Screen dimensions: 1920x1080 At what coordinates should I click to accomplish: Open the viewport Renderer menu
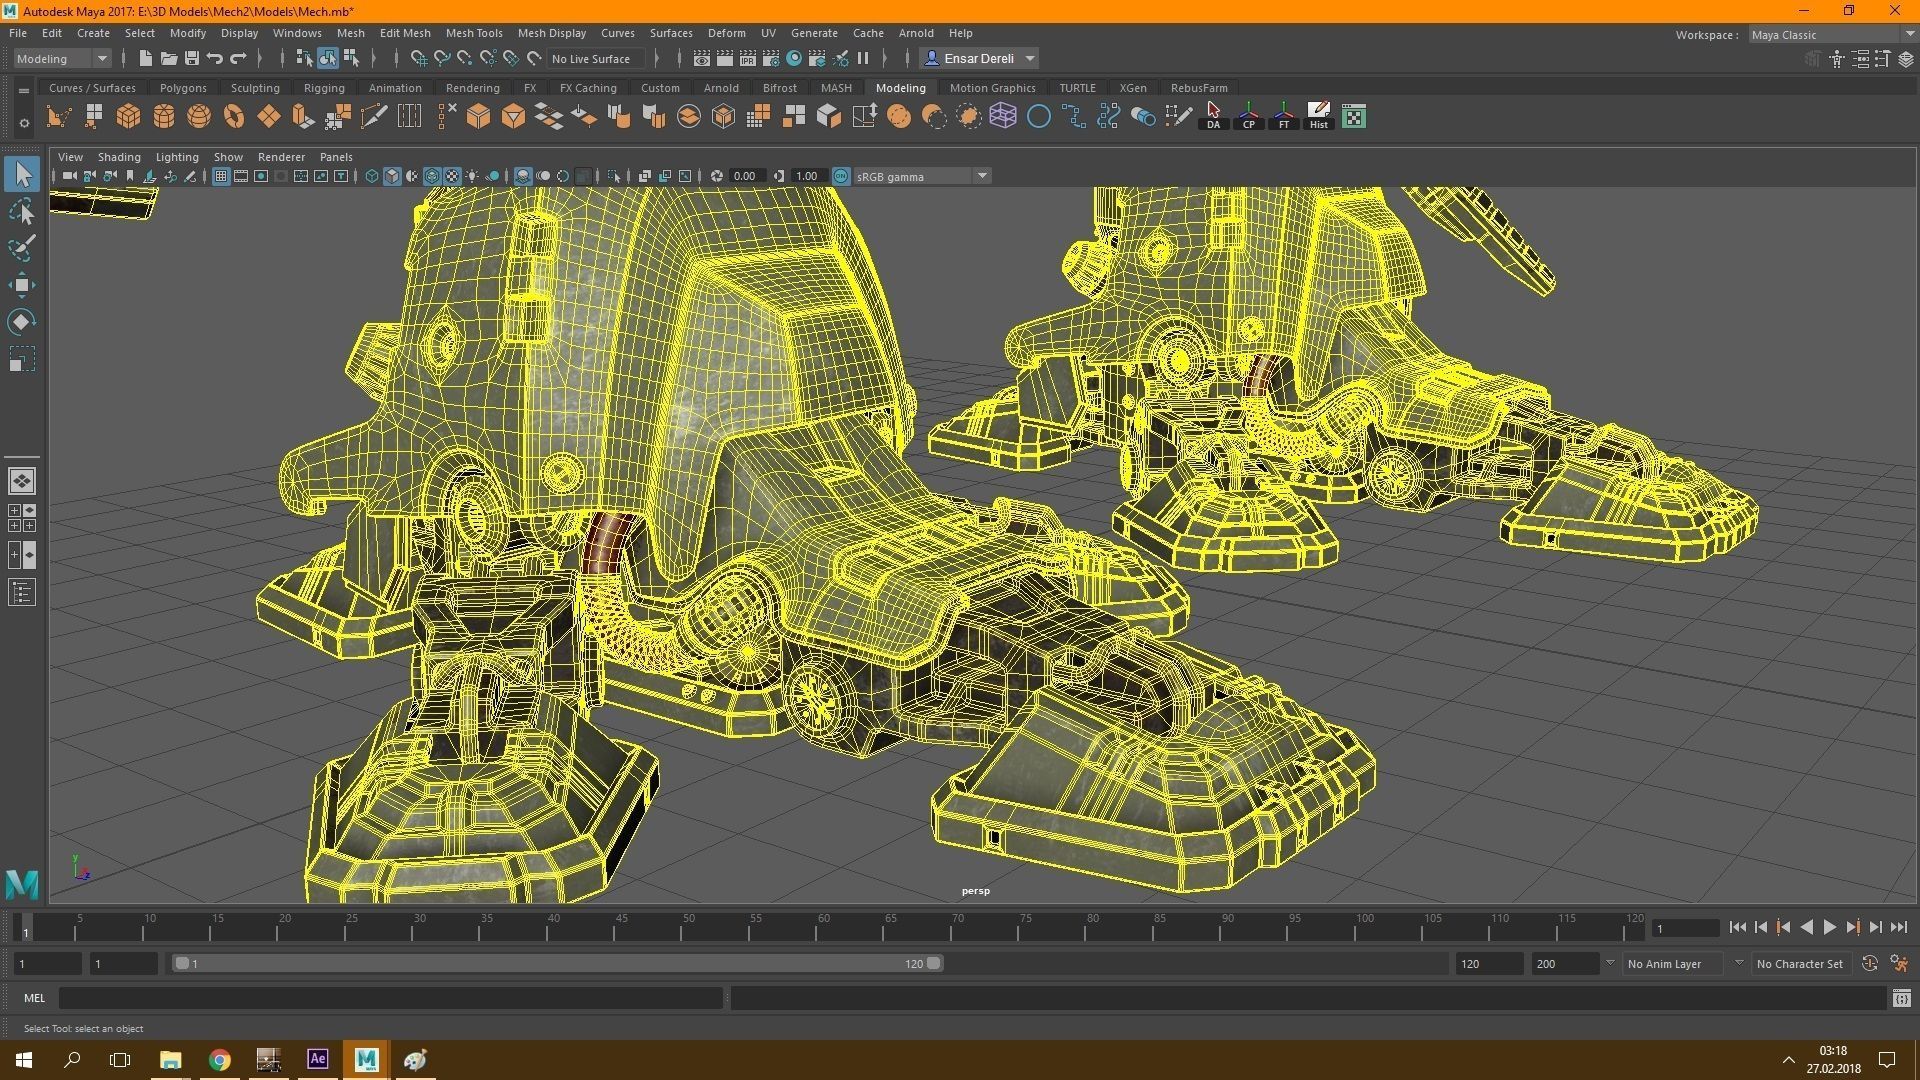pyautogui.click(x=281, y=157)
